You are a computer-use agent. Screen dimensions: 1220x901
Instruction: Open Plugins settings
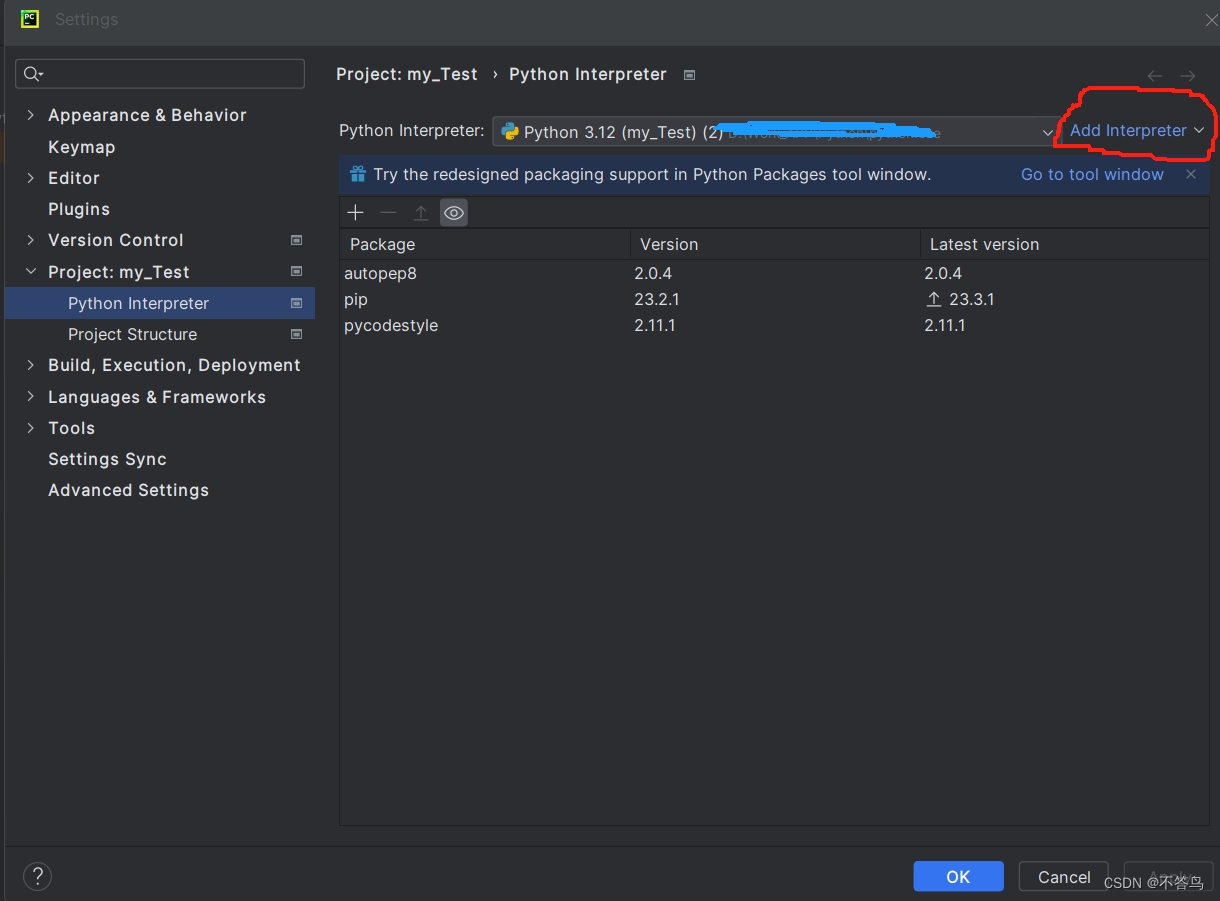[x=79, y=209]
